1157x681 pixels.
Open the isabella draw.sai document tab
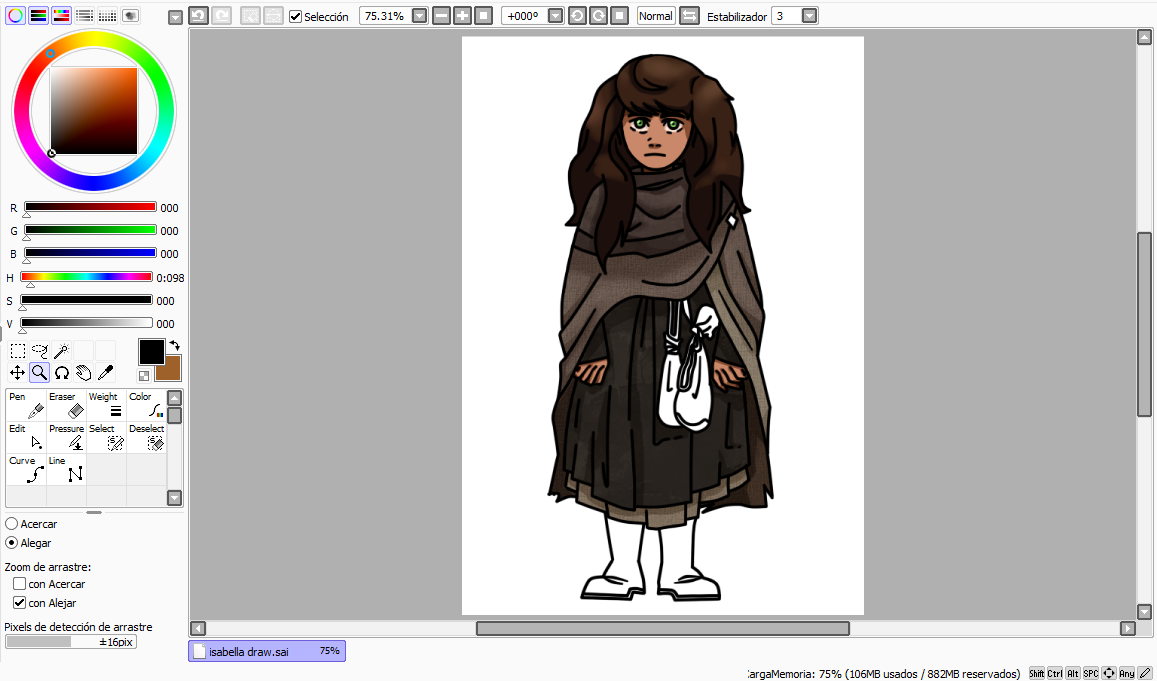[267, 651]
